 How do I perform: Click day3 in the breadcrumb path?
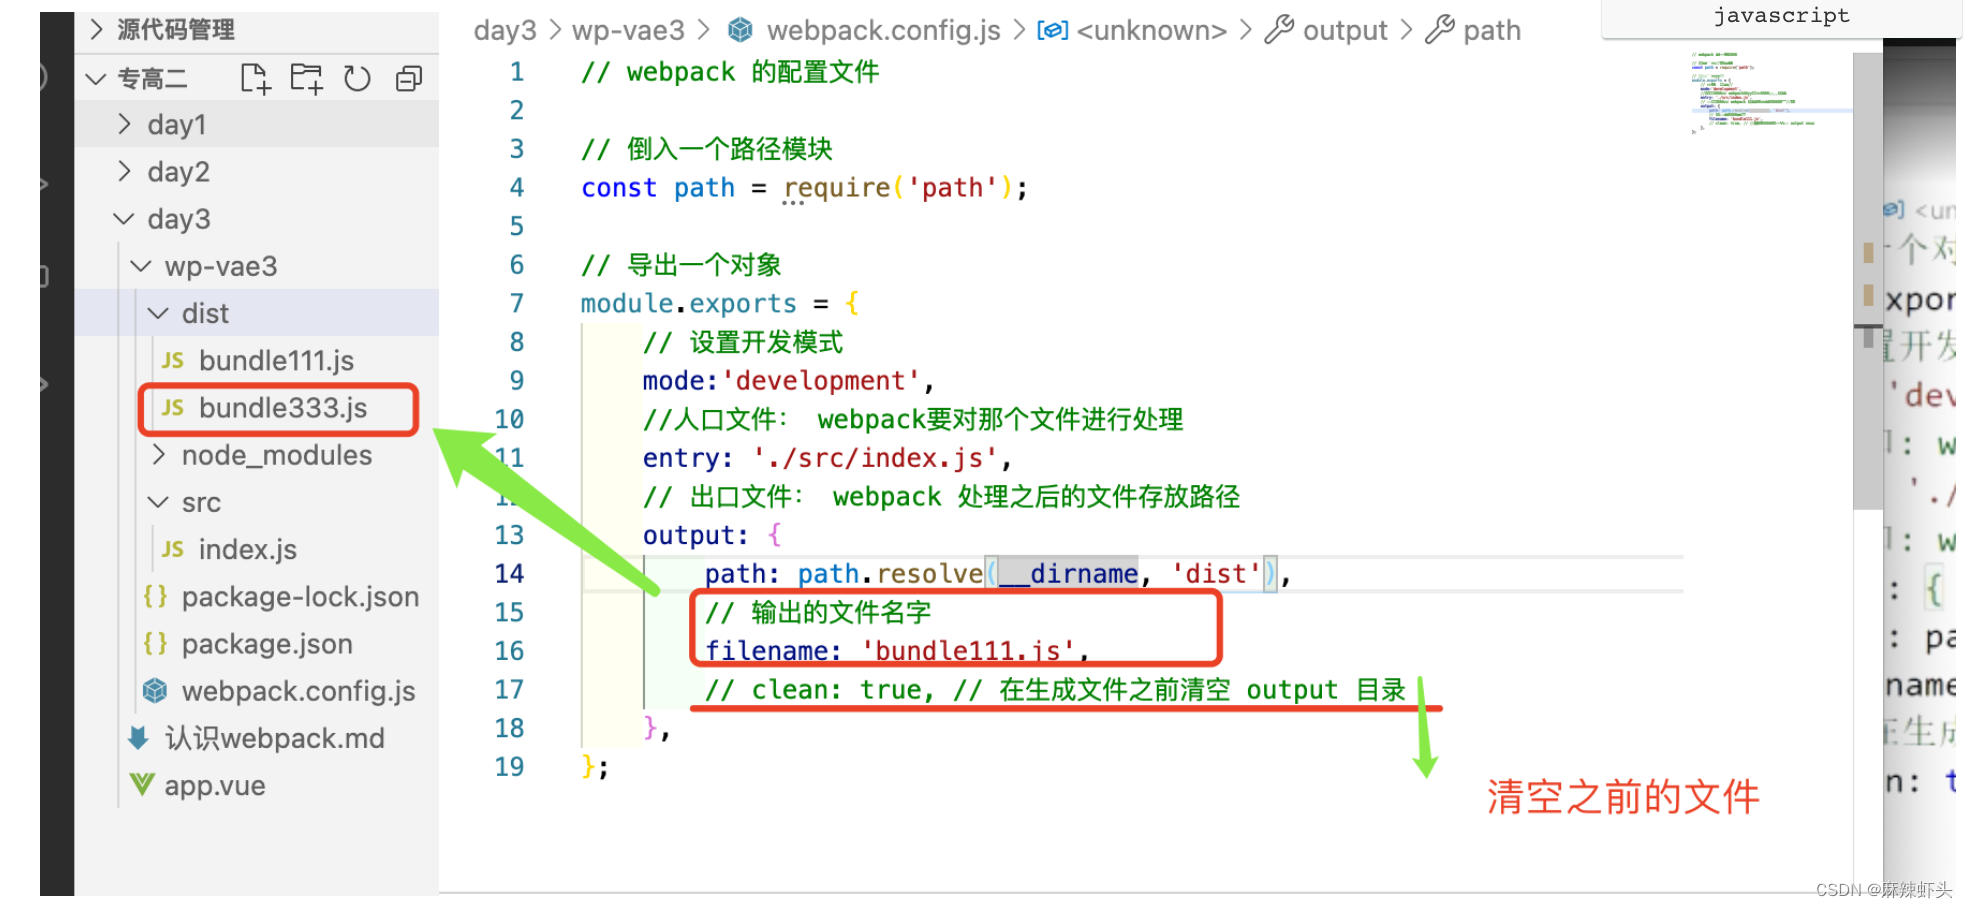(505, 31)
